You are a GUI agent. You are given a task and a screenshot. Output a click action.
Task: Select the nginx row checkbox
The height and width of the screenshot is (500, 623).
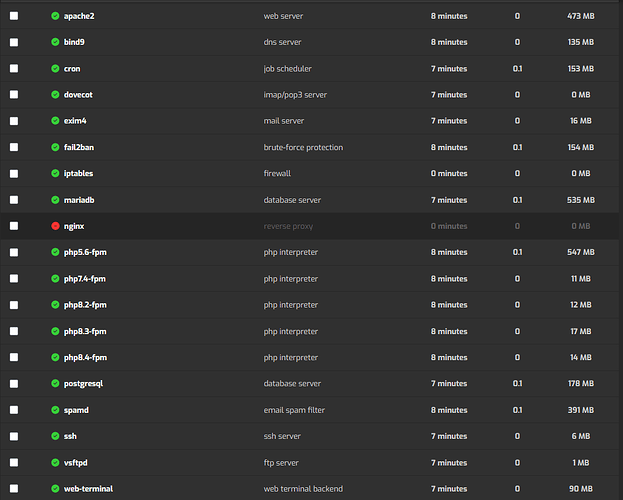tap(14, 226)
